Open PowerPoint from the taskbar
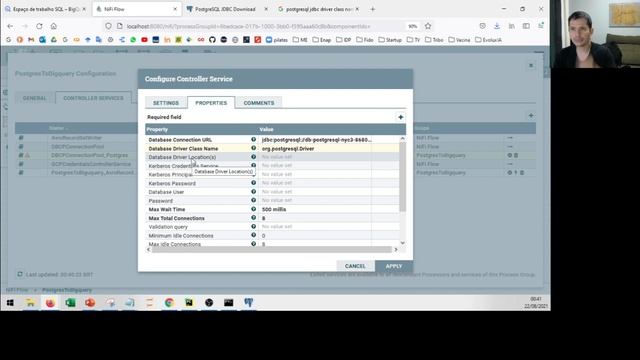 (x=90, y=302)
